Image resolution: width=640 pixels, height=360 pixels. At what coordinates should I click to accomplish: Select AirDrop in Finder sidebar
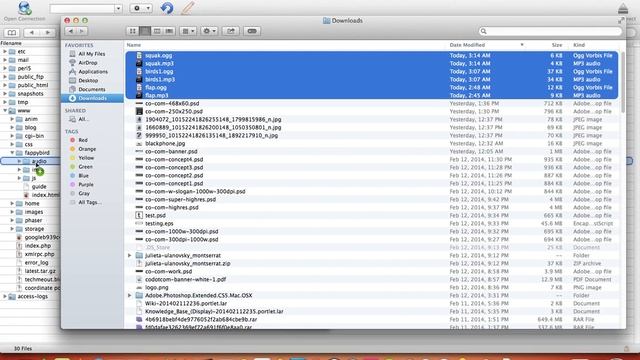pos(88,63)
